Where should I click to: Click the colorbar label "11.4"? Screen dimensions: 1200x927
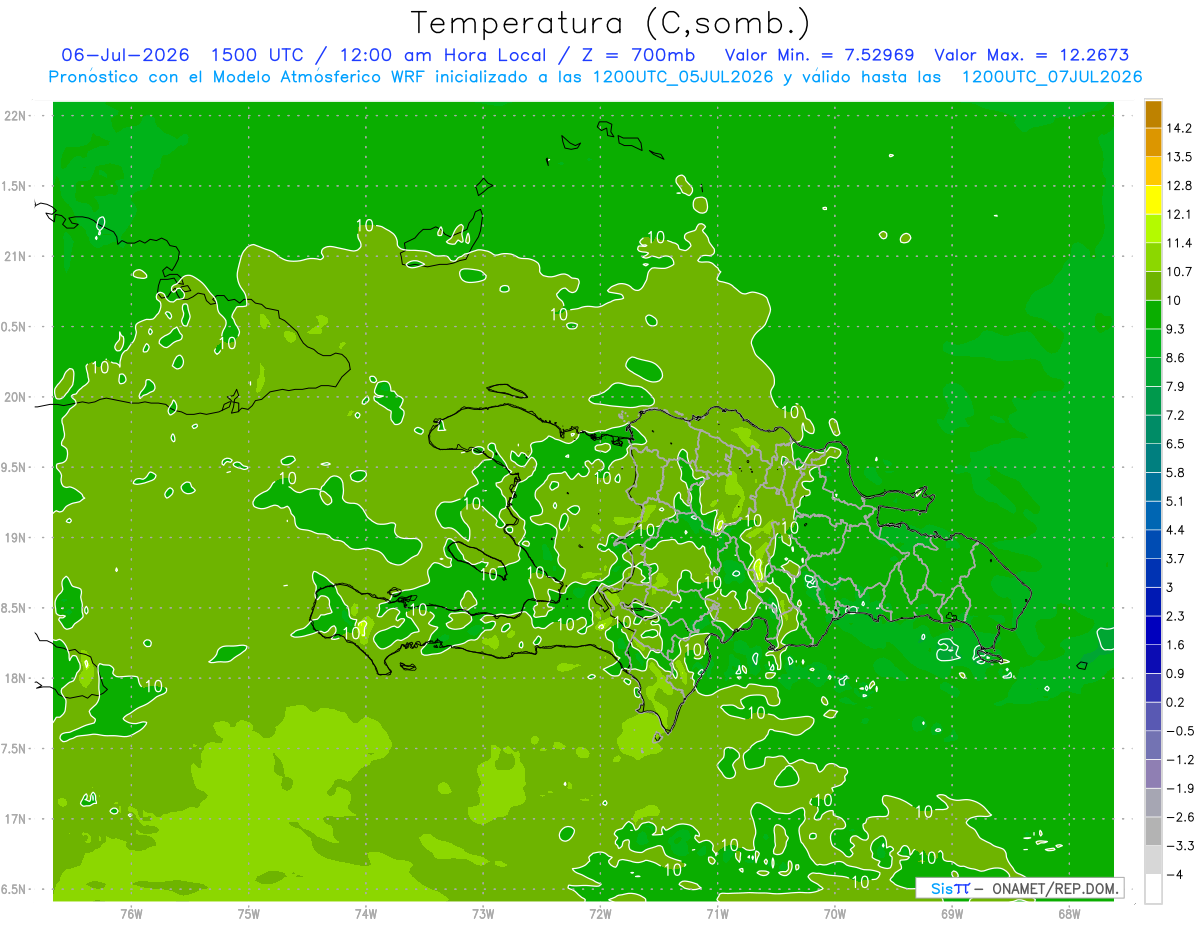(x=1180, y=243)
